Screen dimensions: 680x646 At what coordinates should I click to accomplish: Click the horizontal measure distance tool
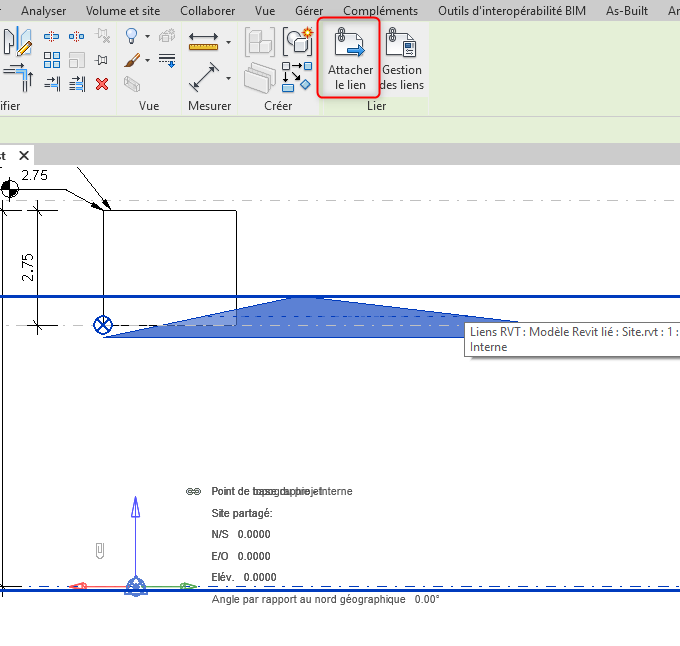[203, 42]
